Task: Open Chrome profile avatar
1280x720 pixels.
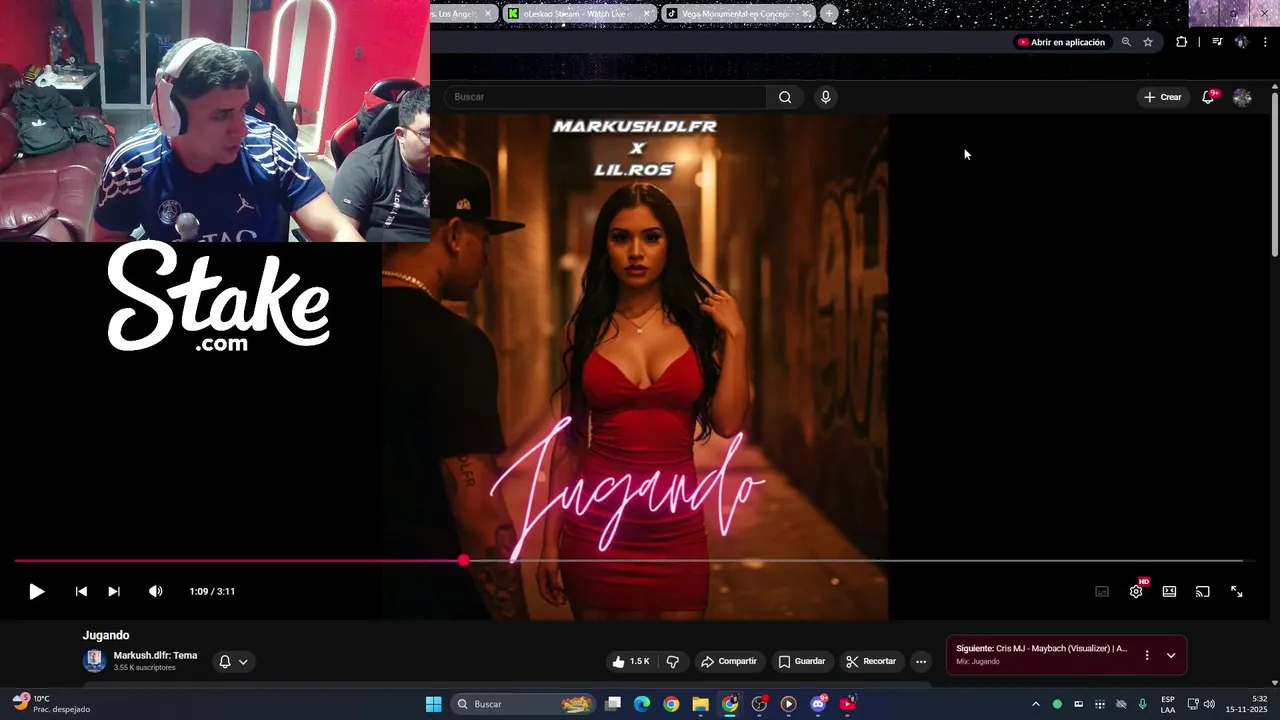Action: [x=1241, y=42]
